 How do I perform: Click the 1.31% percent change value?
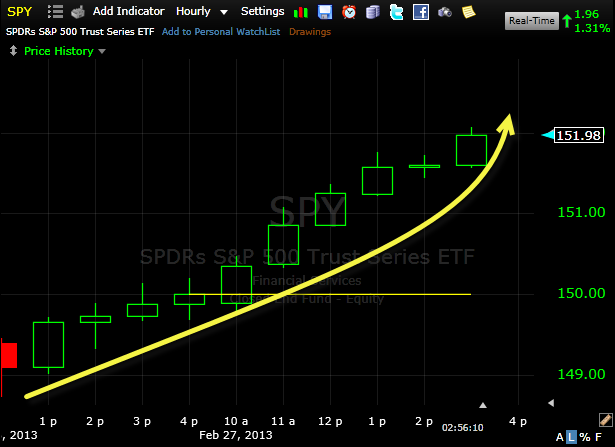[592, 28]
